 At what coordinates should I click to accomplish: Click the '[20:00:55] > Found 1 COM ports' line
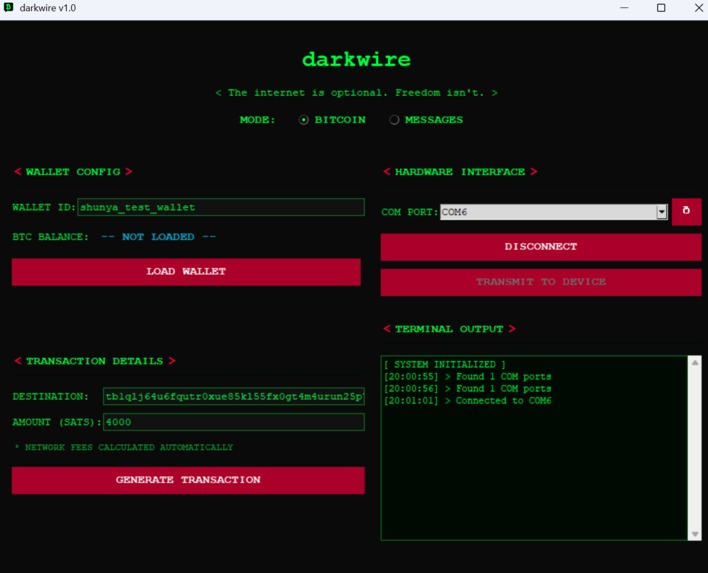pyautogui.click(x=467, y=377)
